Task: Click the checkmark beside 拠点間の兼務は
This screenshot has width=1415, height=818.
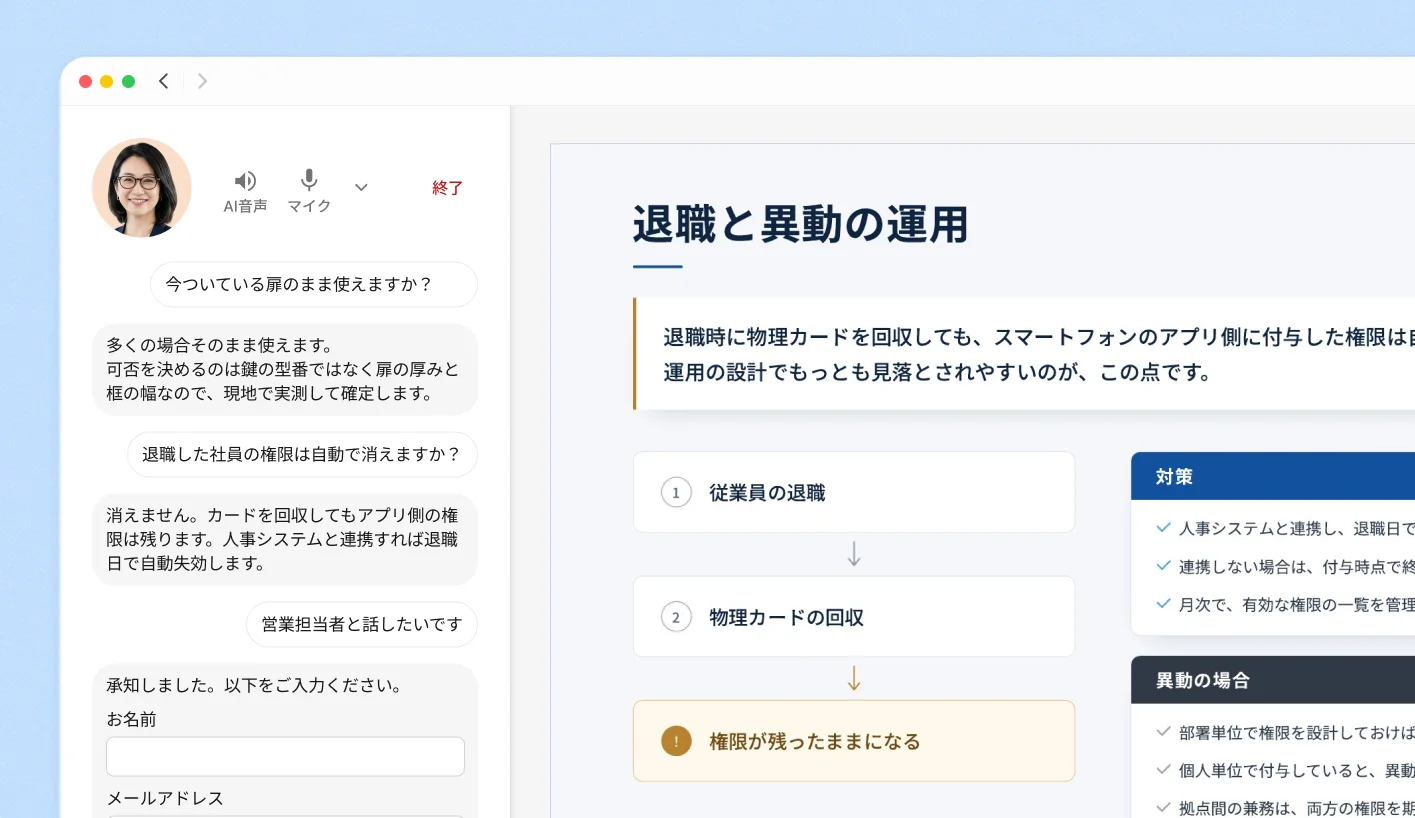Action: pyautogui.click(x=1163, y=807)
